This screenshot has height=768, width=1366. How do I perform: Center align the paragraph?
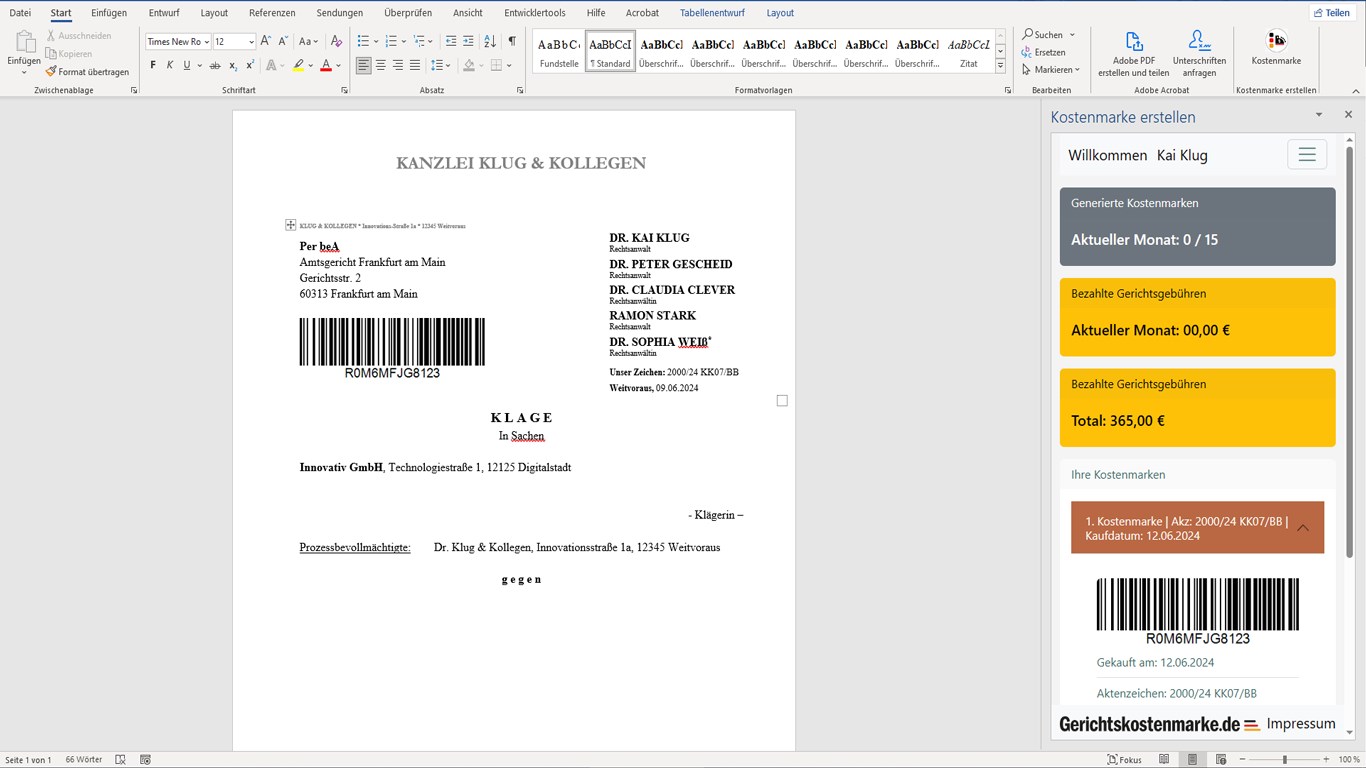click(381, 66)
